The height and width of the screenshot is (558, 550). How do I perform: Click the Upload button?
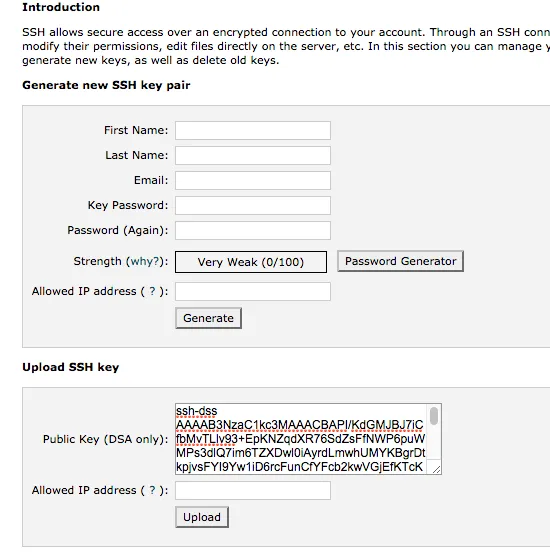pyautogui.click(x=202, y=517)
